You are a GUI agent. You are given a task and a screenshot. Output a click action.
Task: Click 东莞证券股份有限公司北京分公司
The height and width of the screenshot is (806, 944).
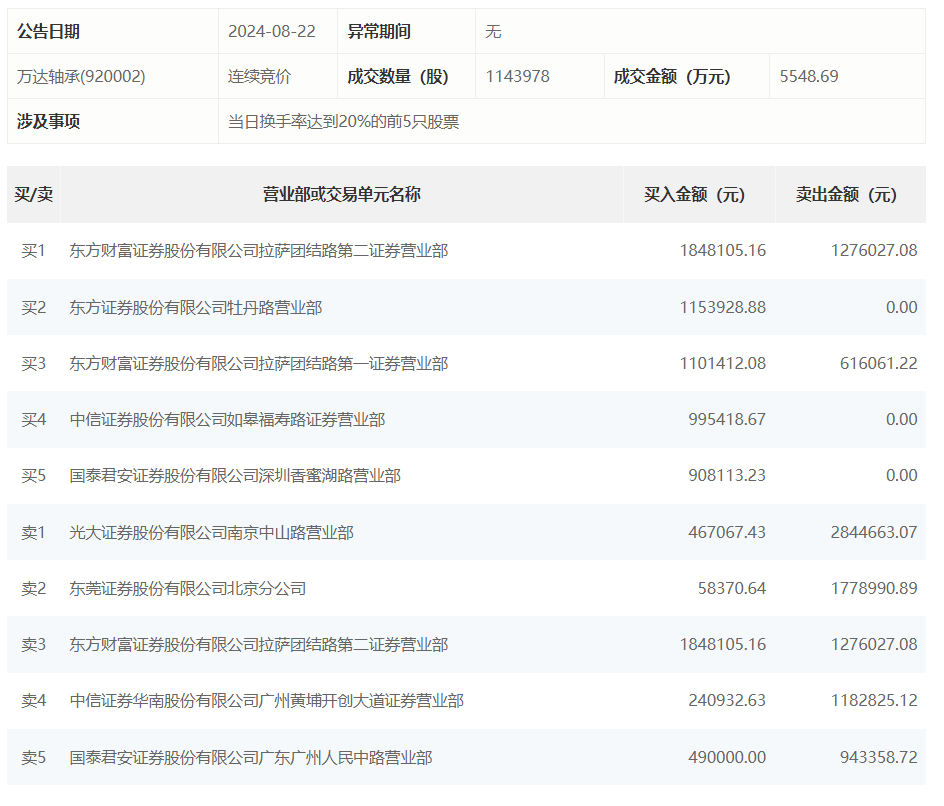pos(188,589)
